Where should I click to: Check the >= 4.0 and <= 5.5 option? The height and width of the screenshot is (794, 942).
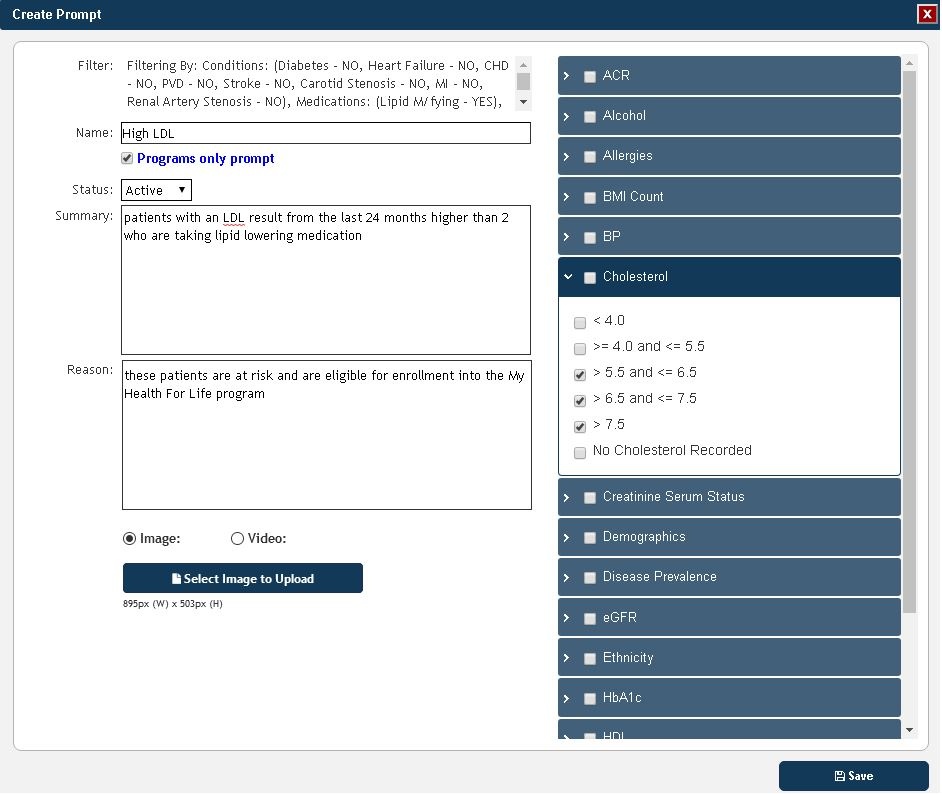pyautogui.click(x=580, y=348)
